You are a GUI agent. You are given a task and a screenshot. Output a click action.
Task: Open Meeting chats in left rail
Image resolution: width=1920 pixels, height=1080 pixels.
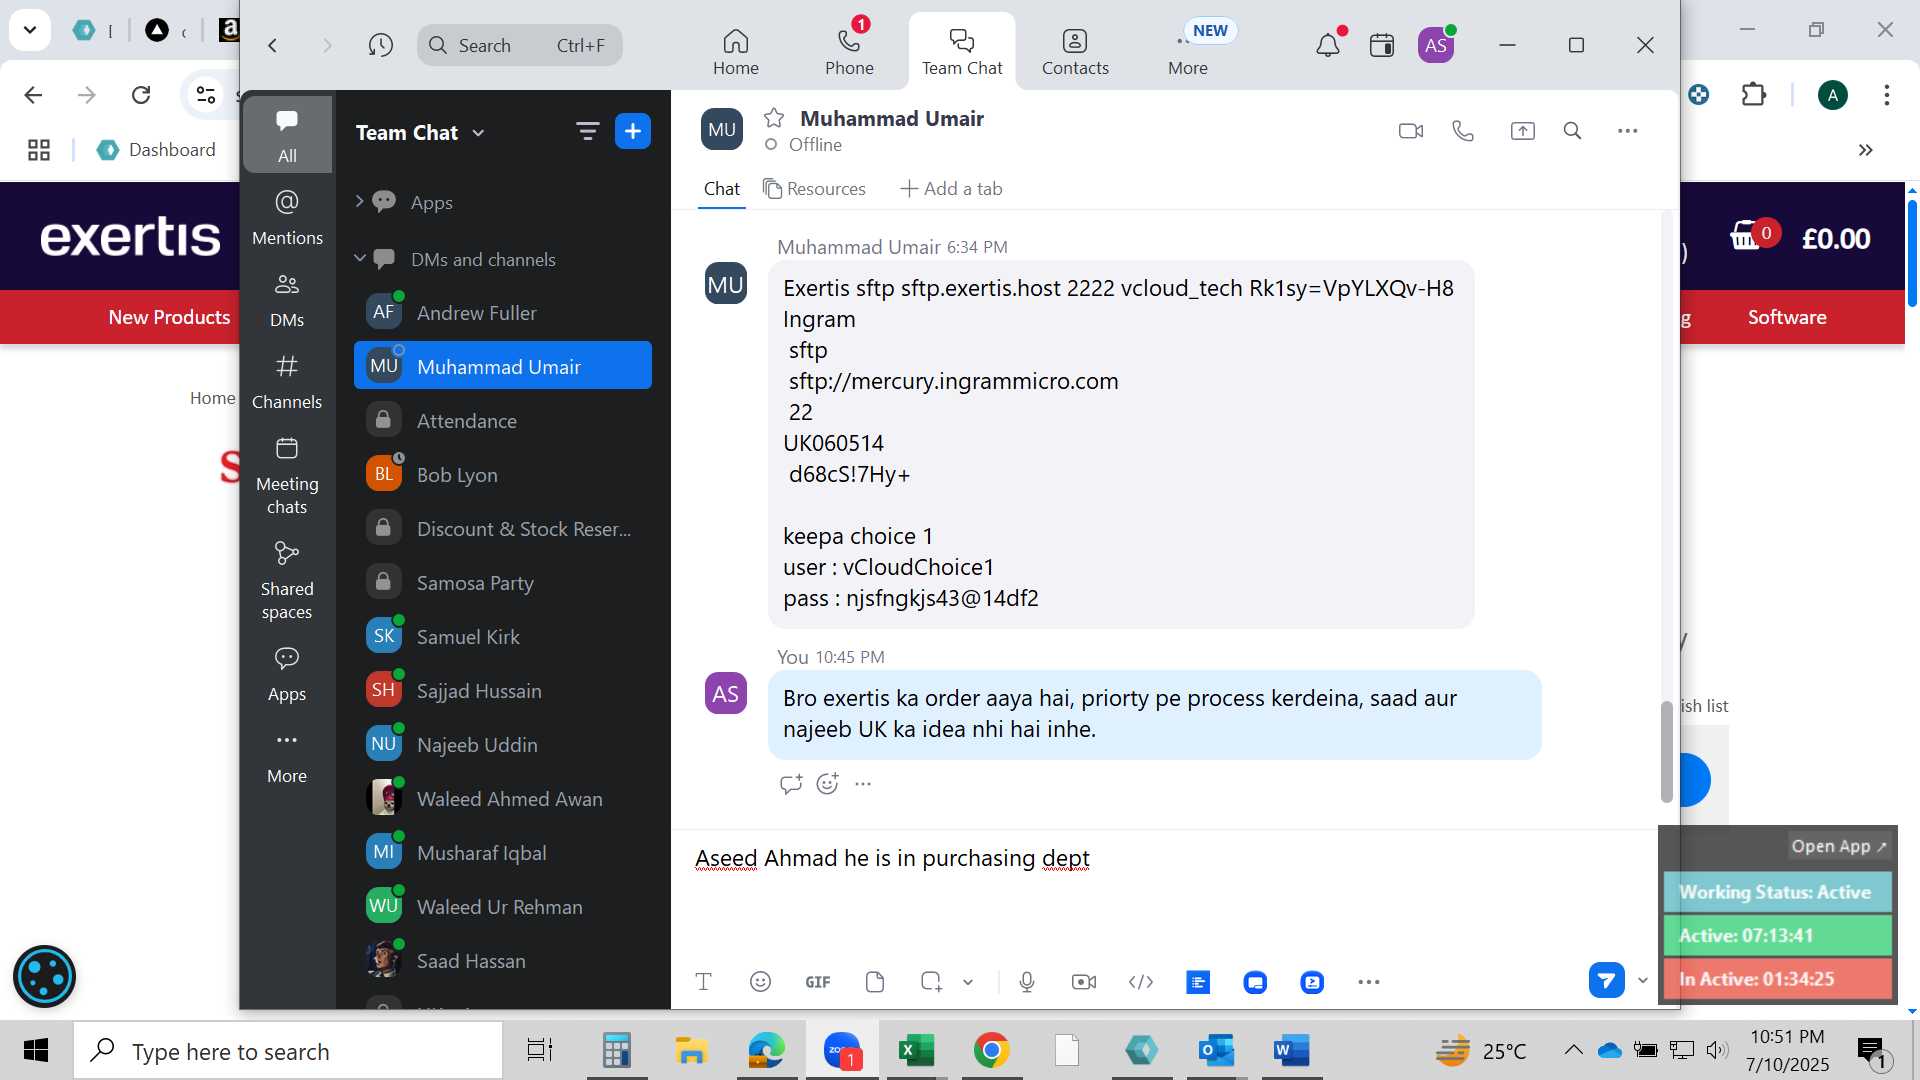[x=287, y=476]
